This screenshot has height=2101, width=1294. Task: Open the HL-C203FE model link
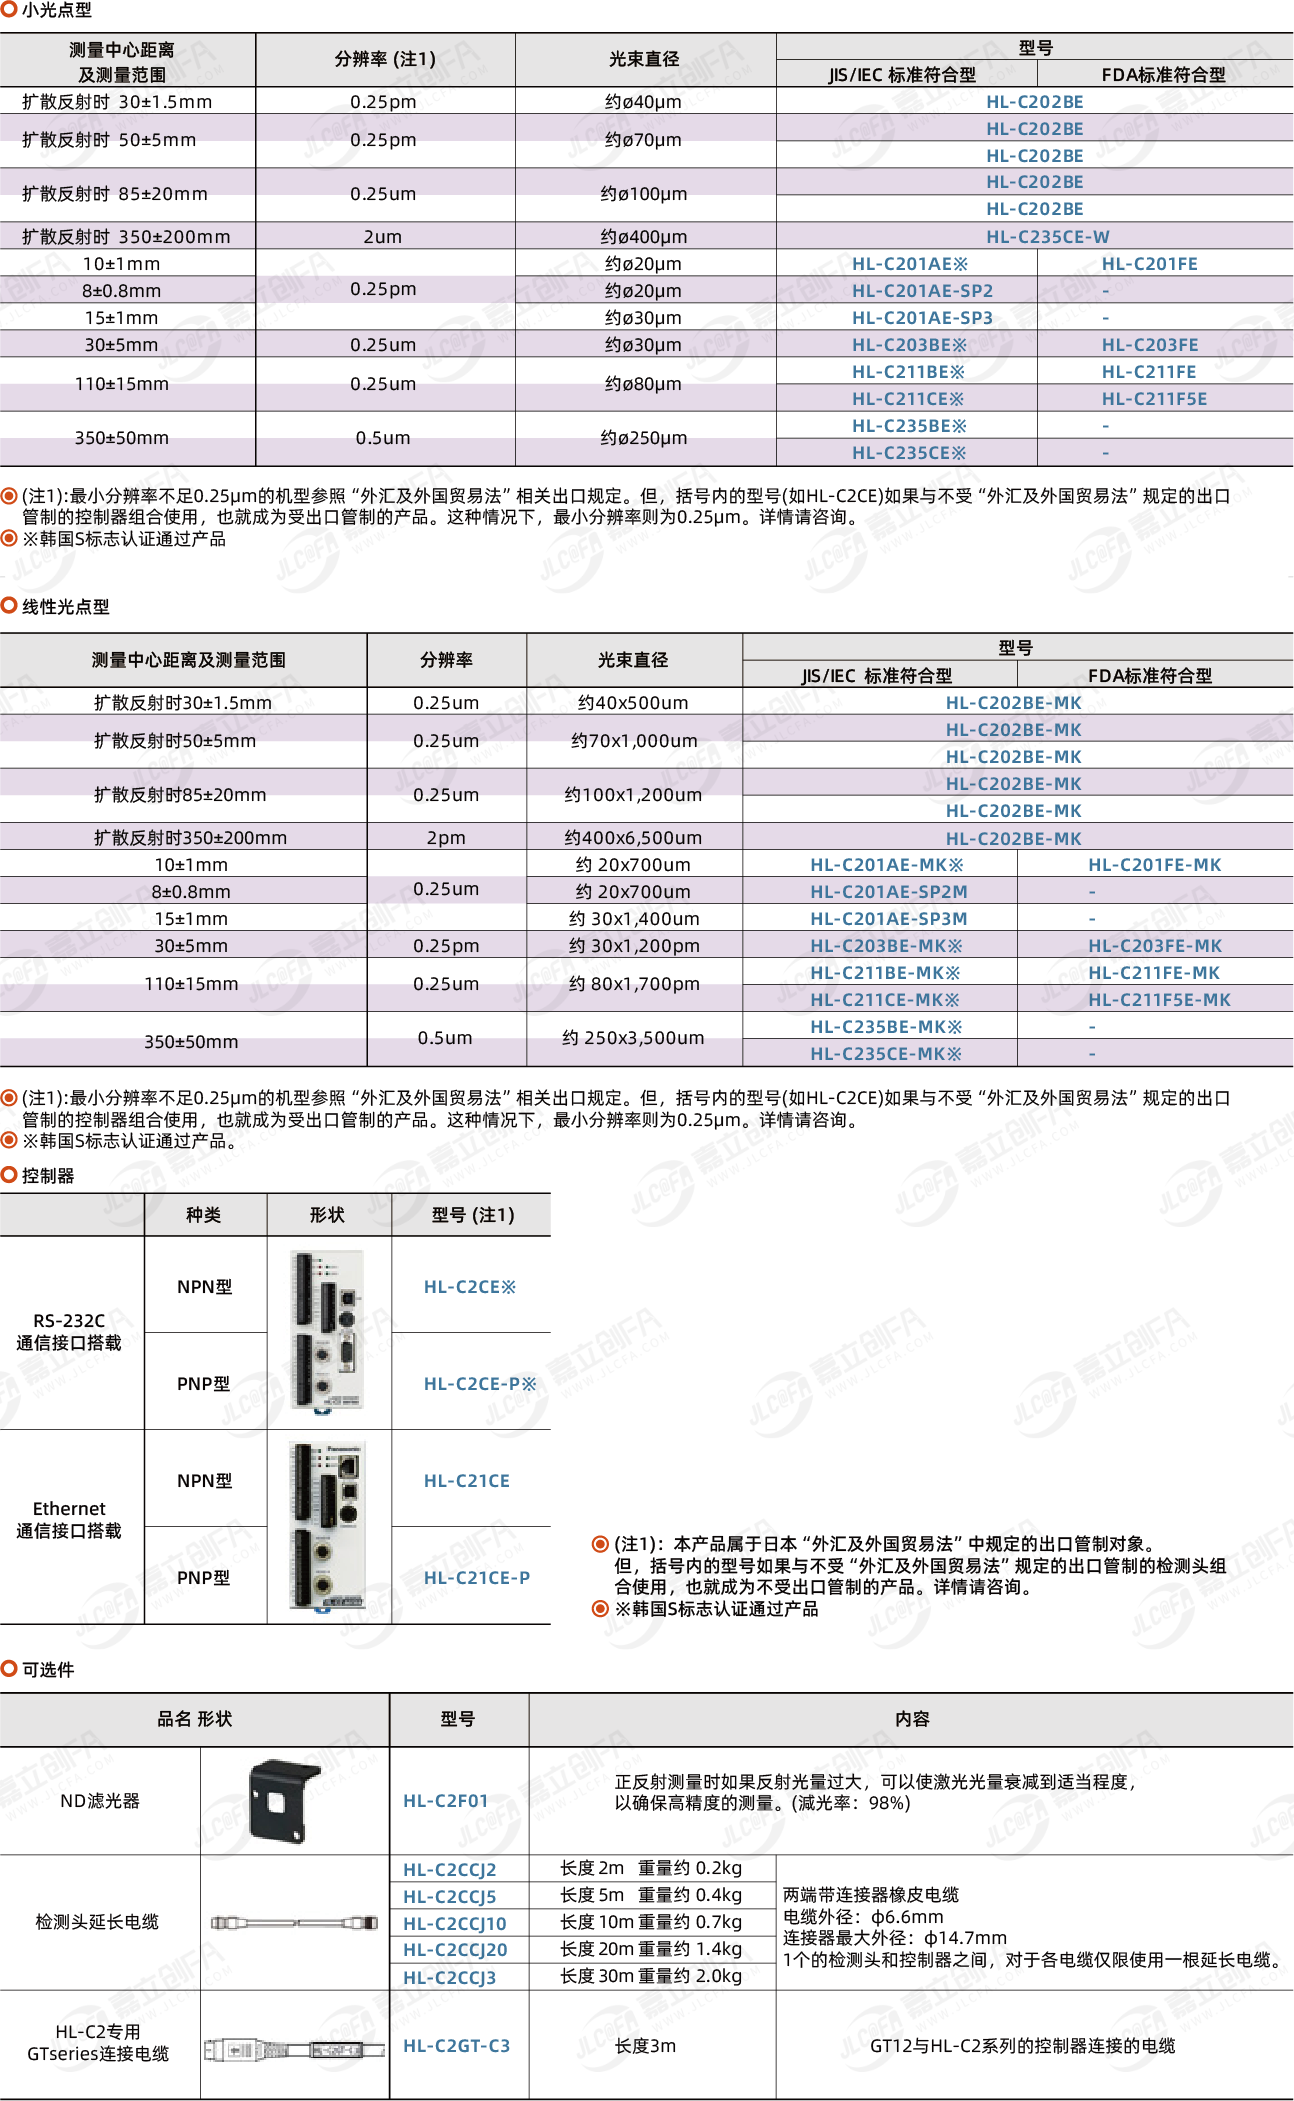pos(1150,345)
